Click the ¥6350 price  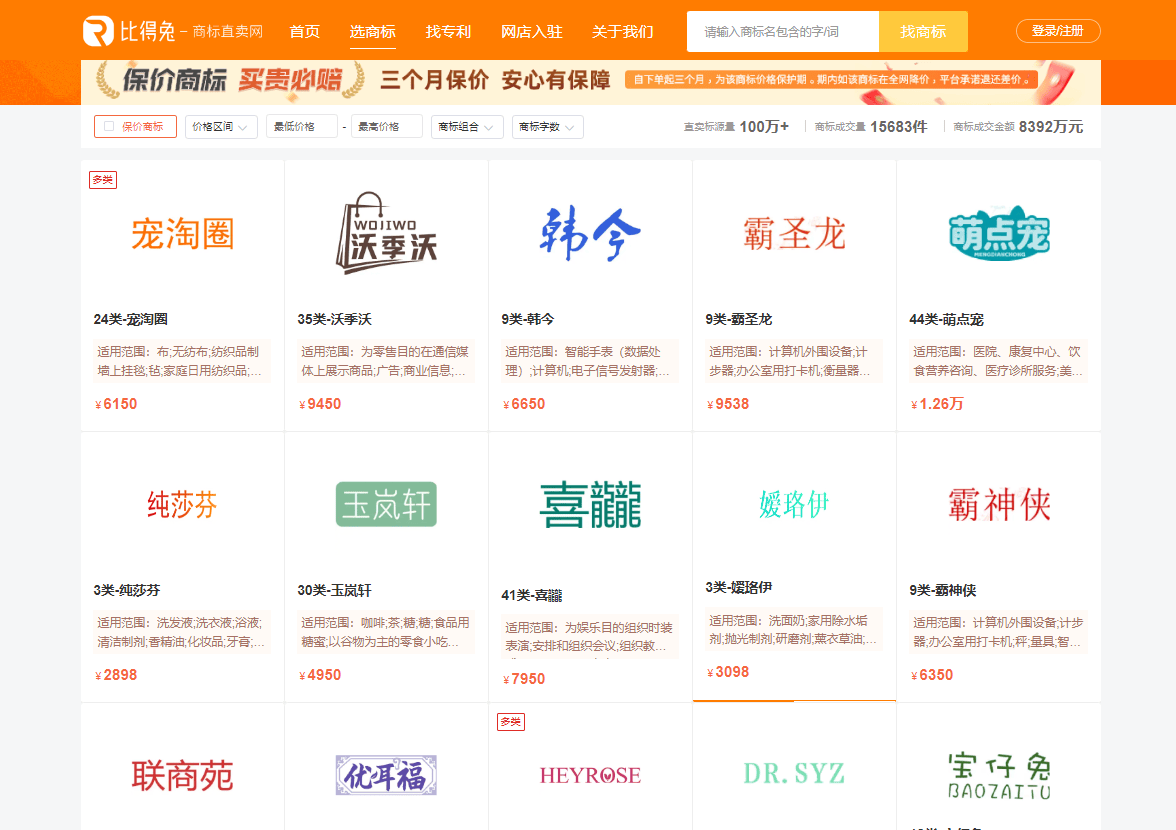932,675
